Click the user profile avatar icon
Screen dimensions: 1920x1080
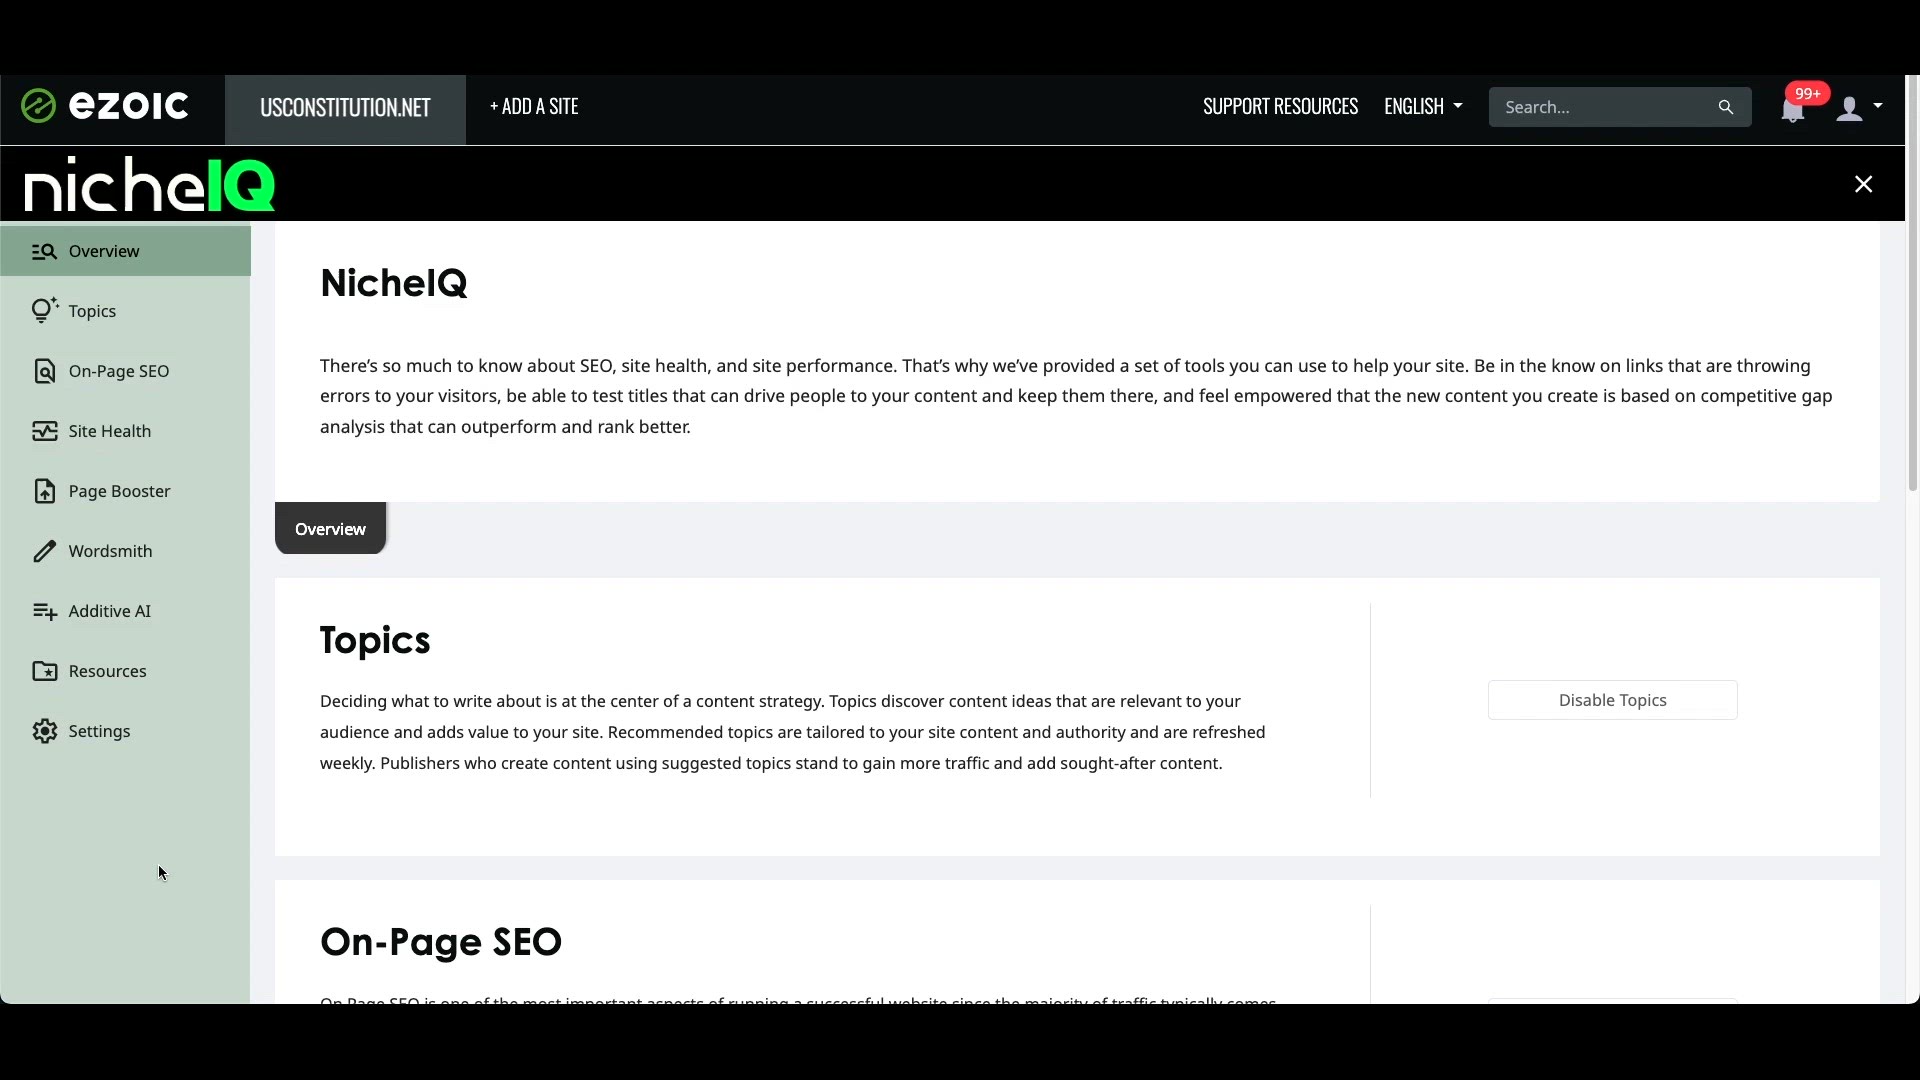point(1849,108)
